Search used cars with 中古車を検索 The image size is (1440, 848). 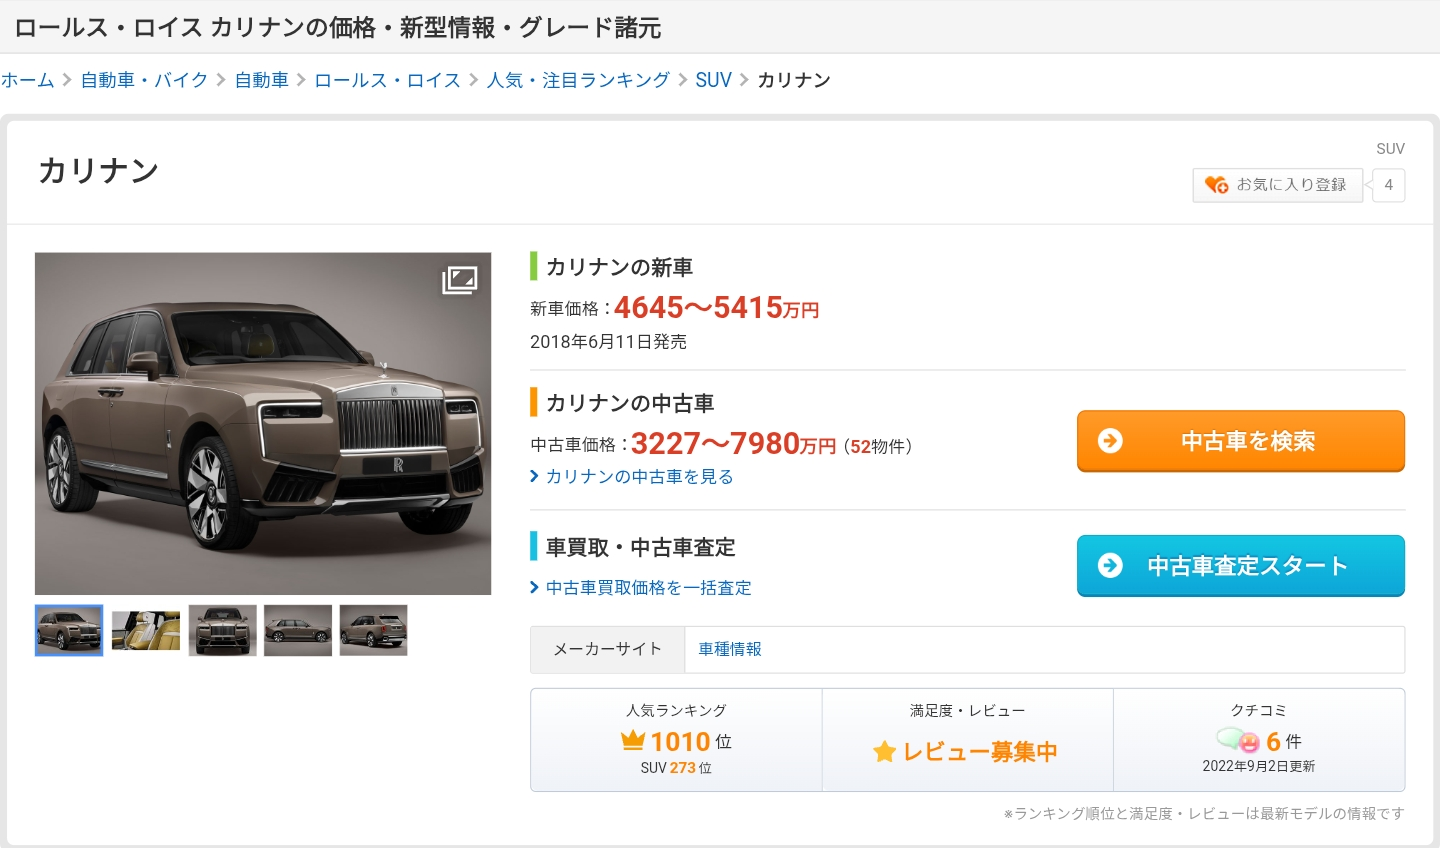point(1241,441)
